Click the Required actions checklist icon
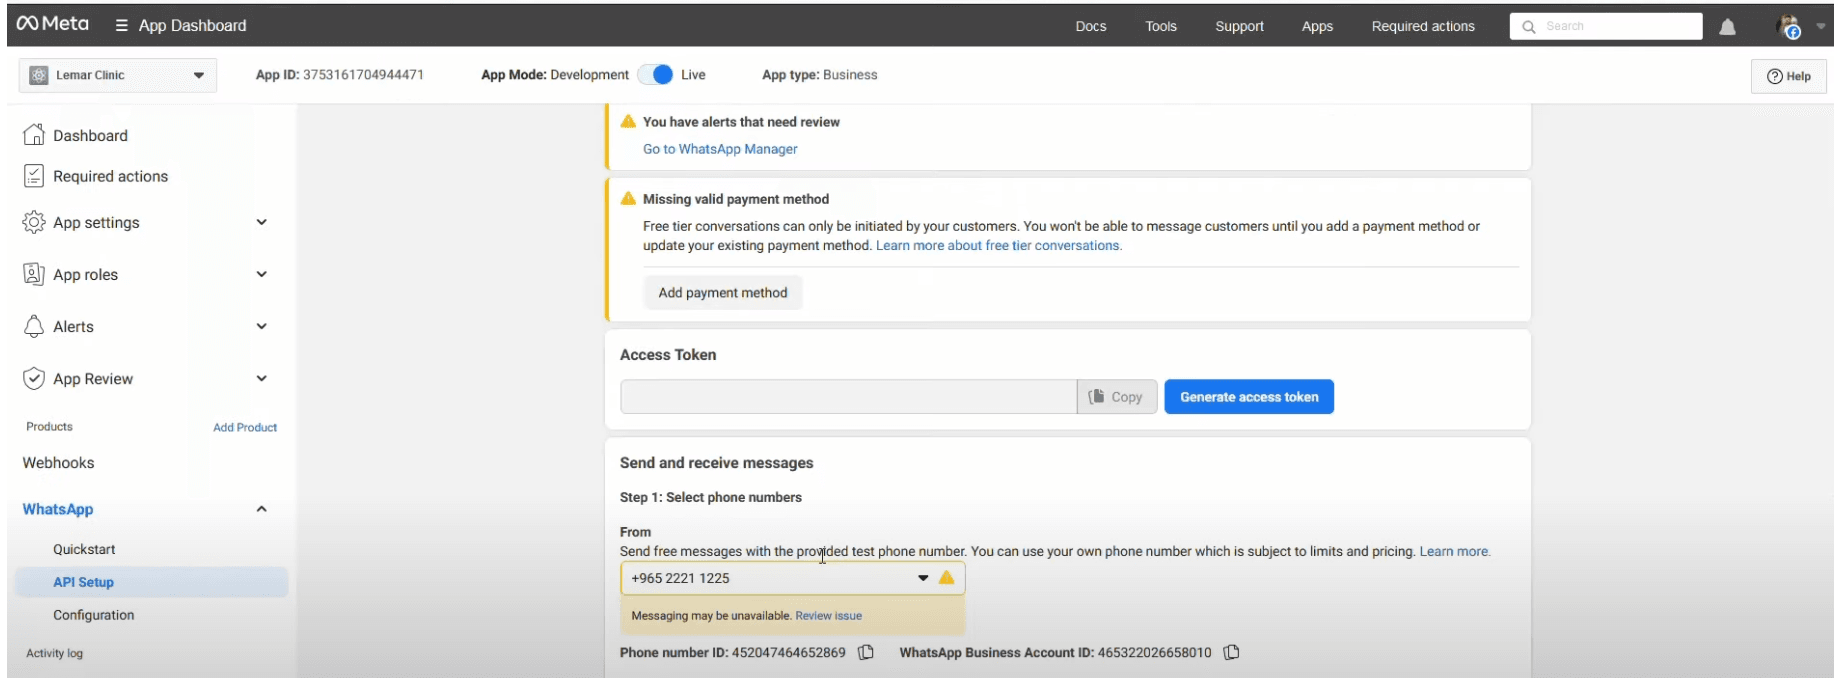Viewport: 1834px width, 678px height. [34, 176]
